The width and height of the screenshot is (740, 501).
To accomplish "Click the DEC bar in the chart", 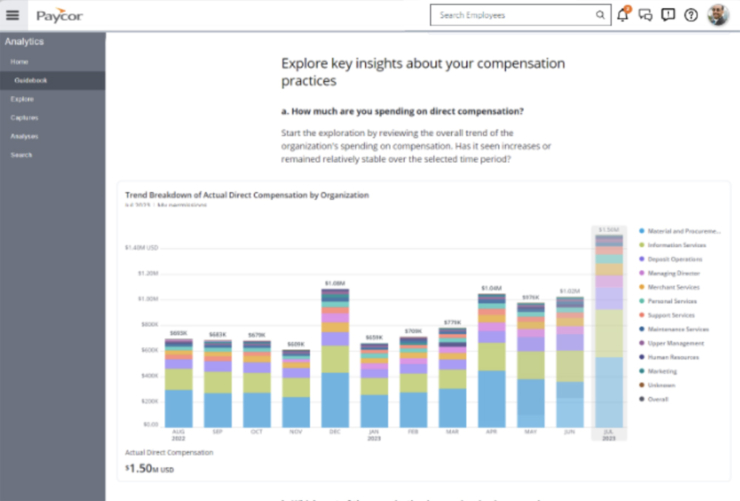I will pos(335,360).
